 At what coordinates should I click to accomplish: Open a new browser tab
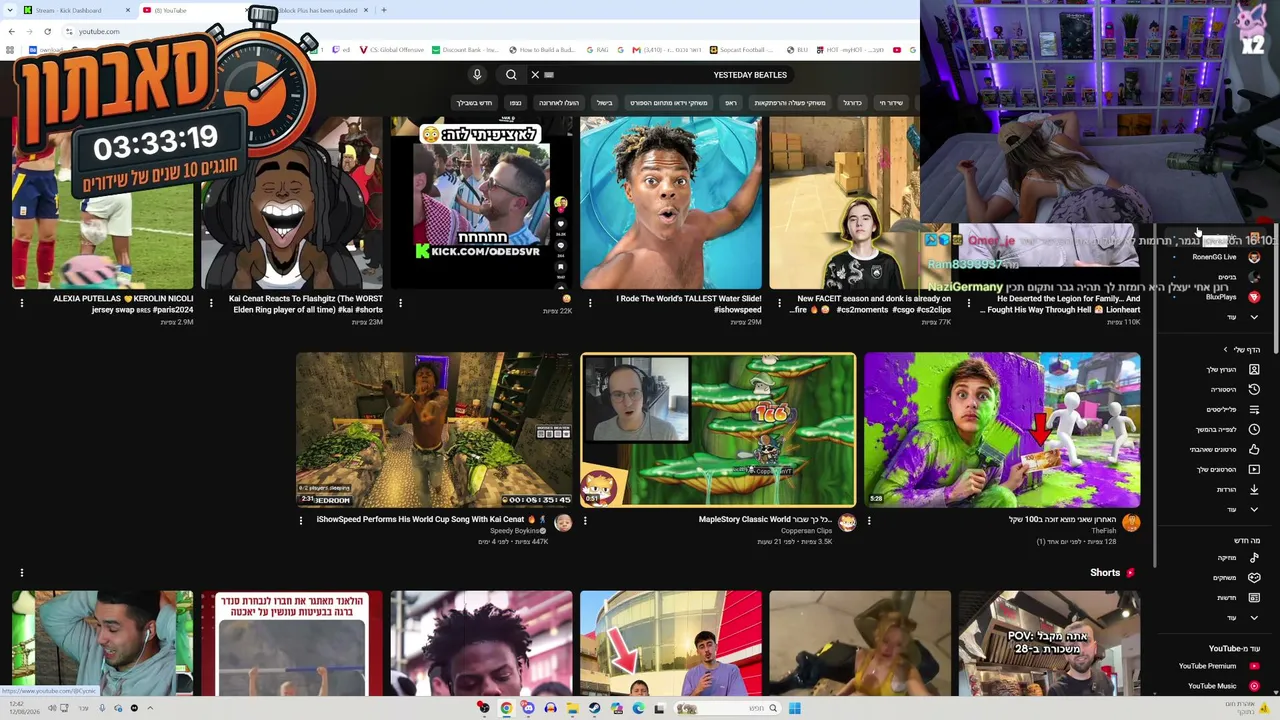tap(384, 10)
